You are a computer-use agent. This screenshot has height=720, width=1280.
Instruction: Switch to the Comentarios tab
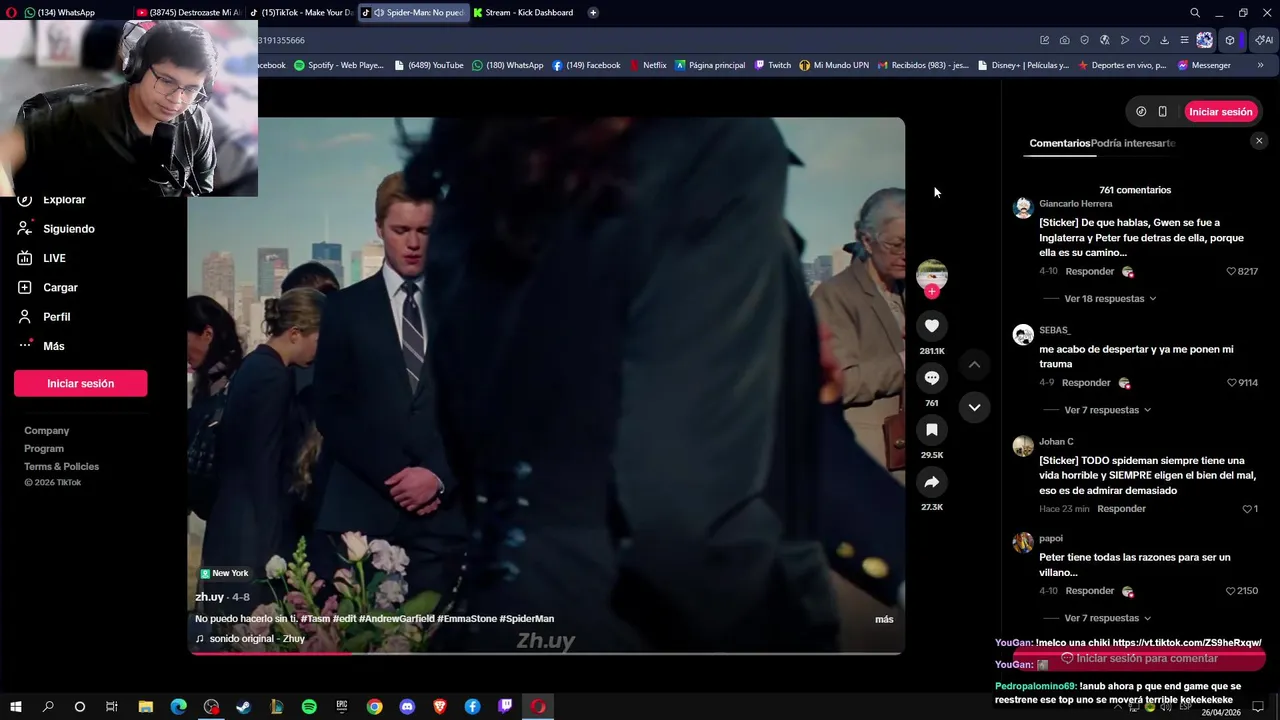(x=1059, y=143)
